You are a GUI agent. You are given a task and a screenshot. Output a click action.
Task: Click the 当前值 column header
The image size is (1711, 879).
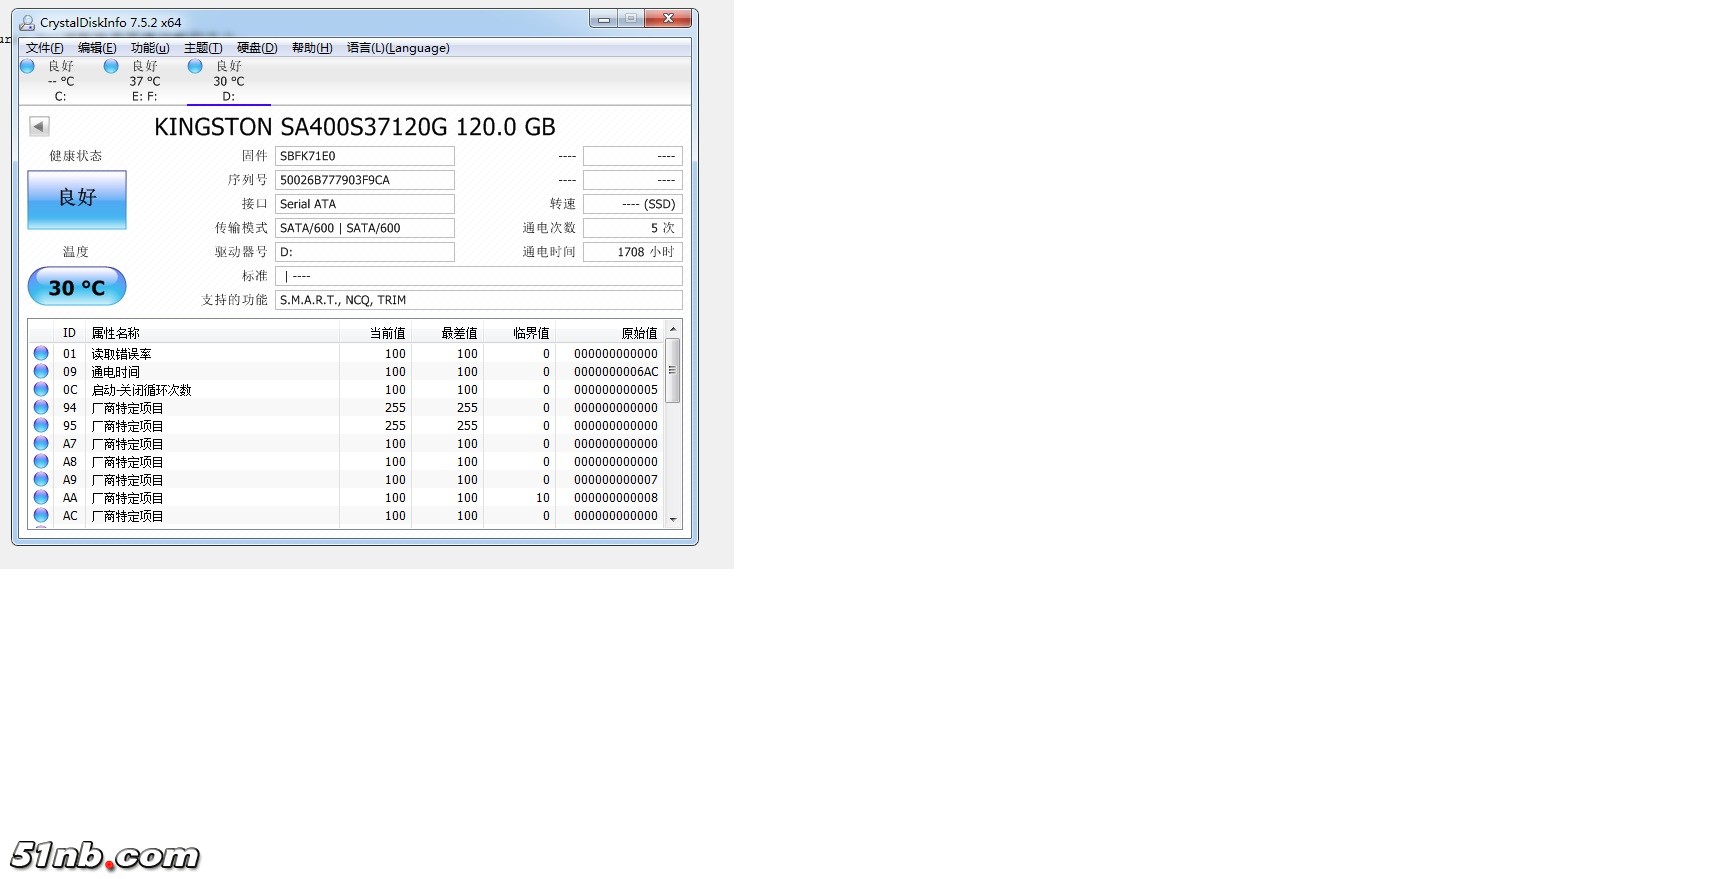coord(376,333)
